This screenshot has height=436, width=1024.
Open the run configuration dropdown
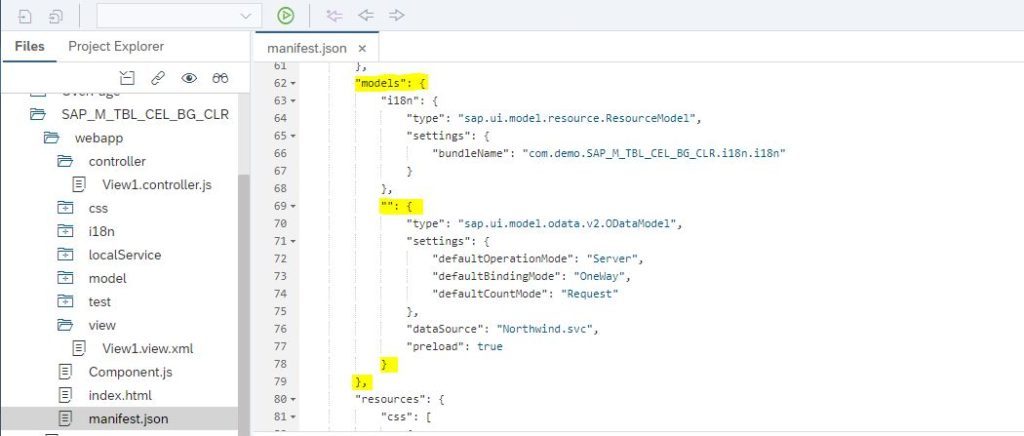click(x=179, y=16)
